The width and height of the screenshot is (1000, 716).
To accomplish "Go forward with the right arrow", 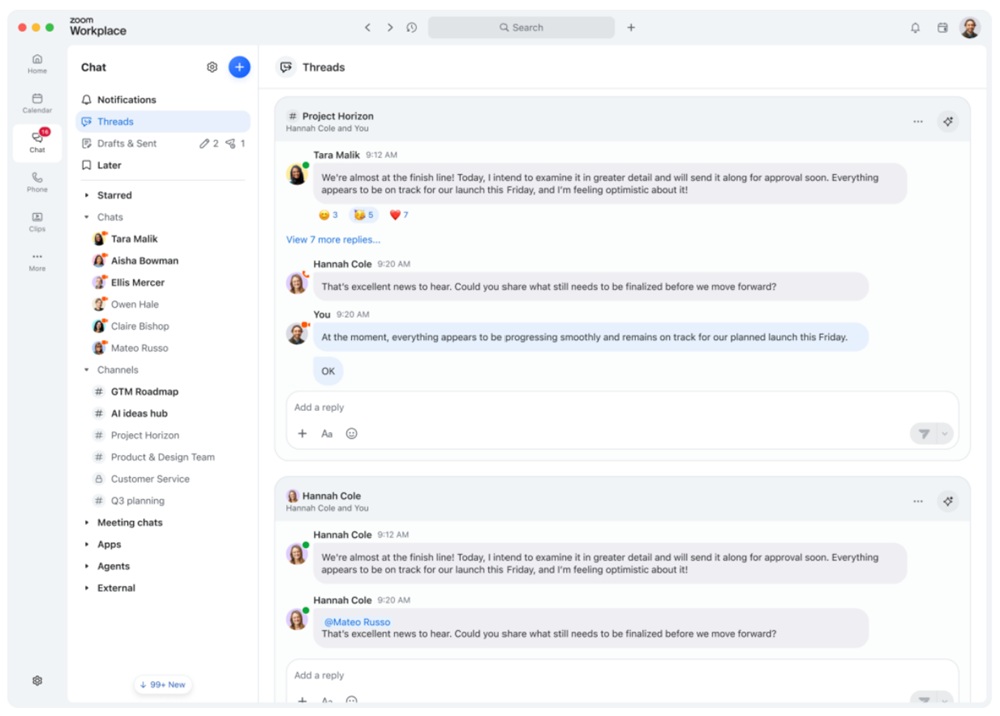I will 390,27.
